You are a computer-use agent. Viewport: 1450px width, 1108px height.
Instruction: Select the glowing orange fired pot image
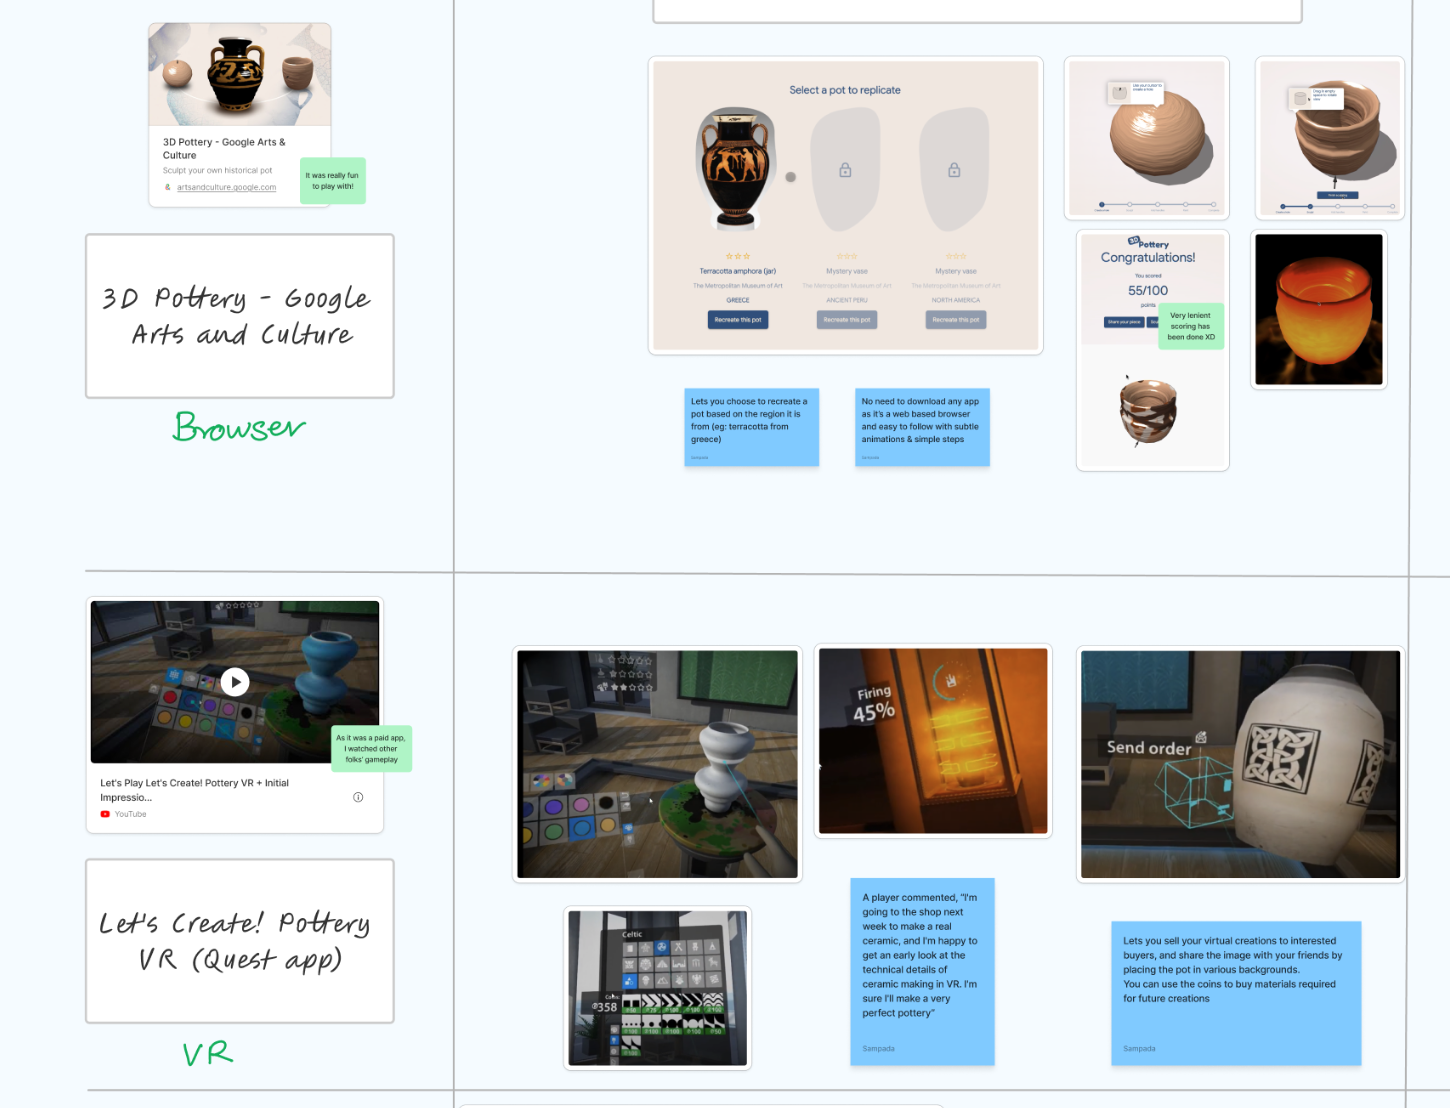[x=1319, y=309]
